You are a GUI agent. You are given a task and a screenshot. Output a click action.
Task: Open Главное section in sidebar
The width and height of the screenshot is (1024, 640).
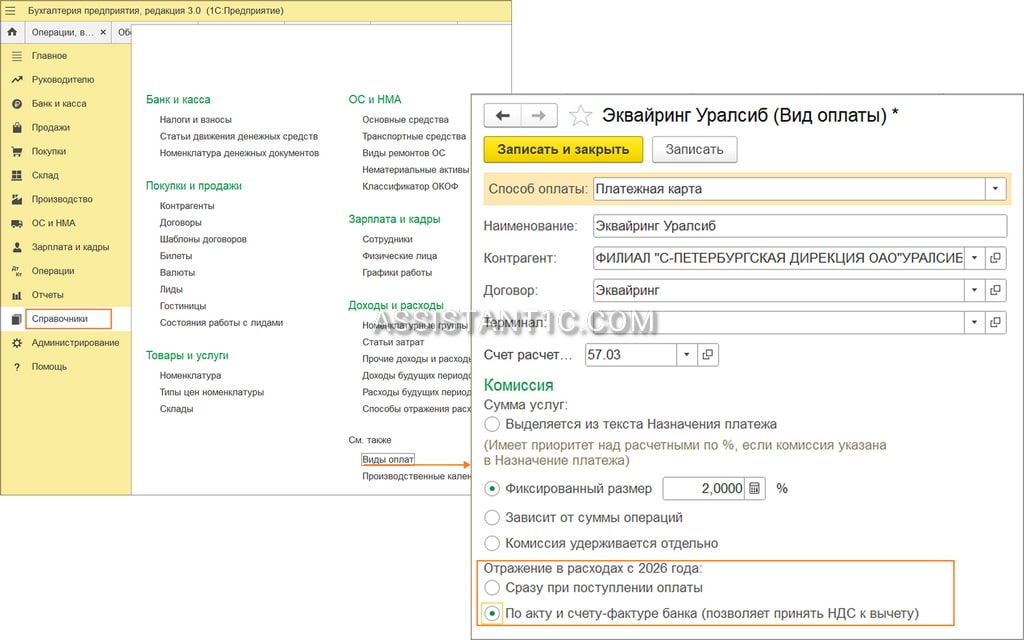coord(50,56)
